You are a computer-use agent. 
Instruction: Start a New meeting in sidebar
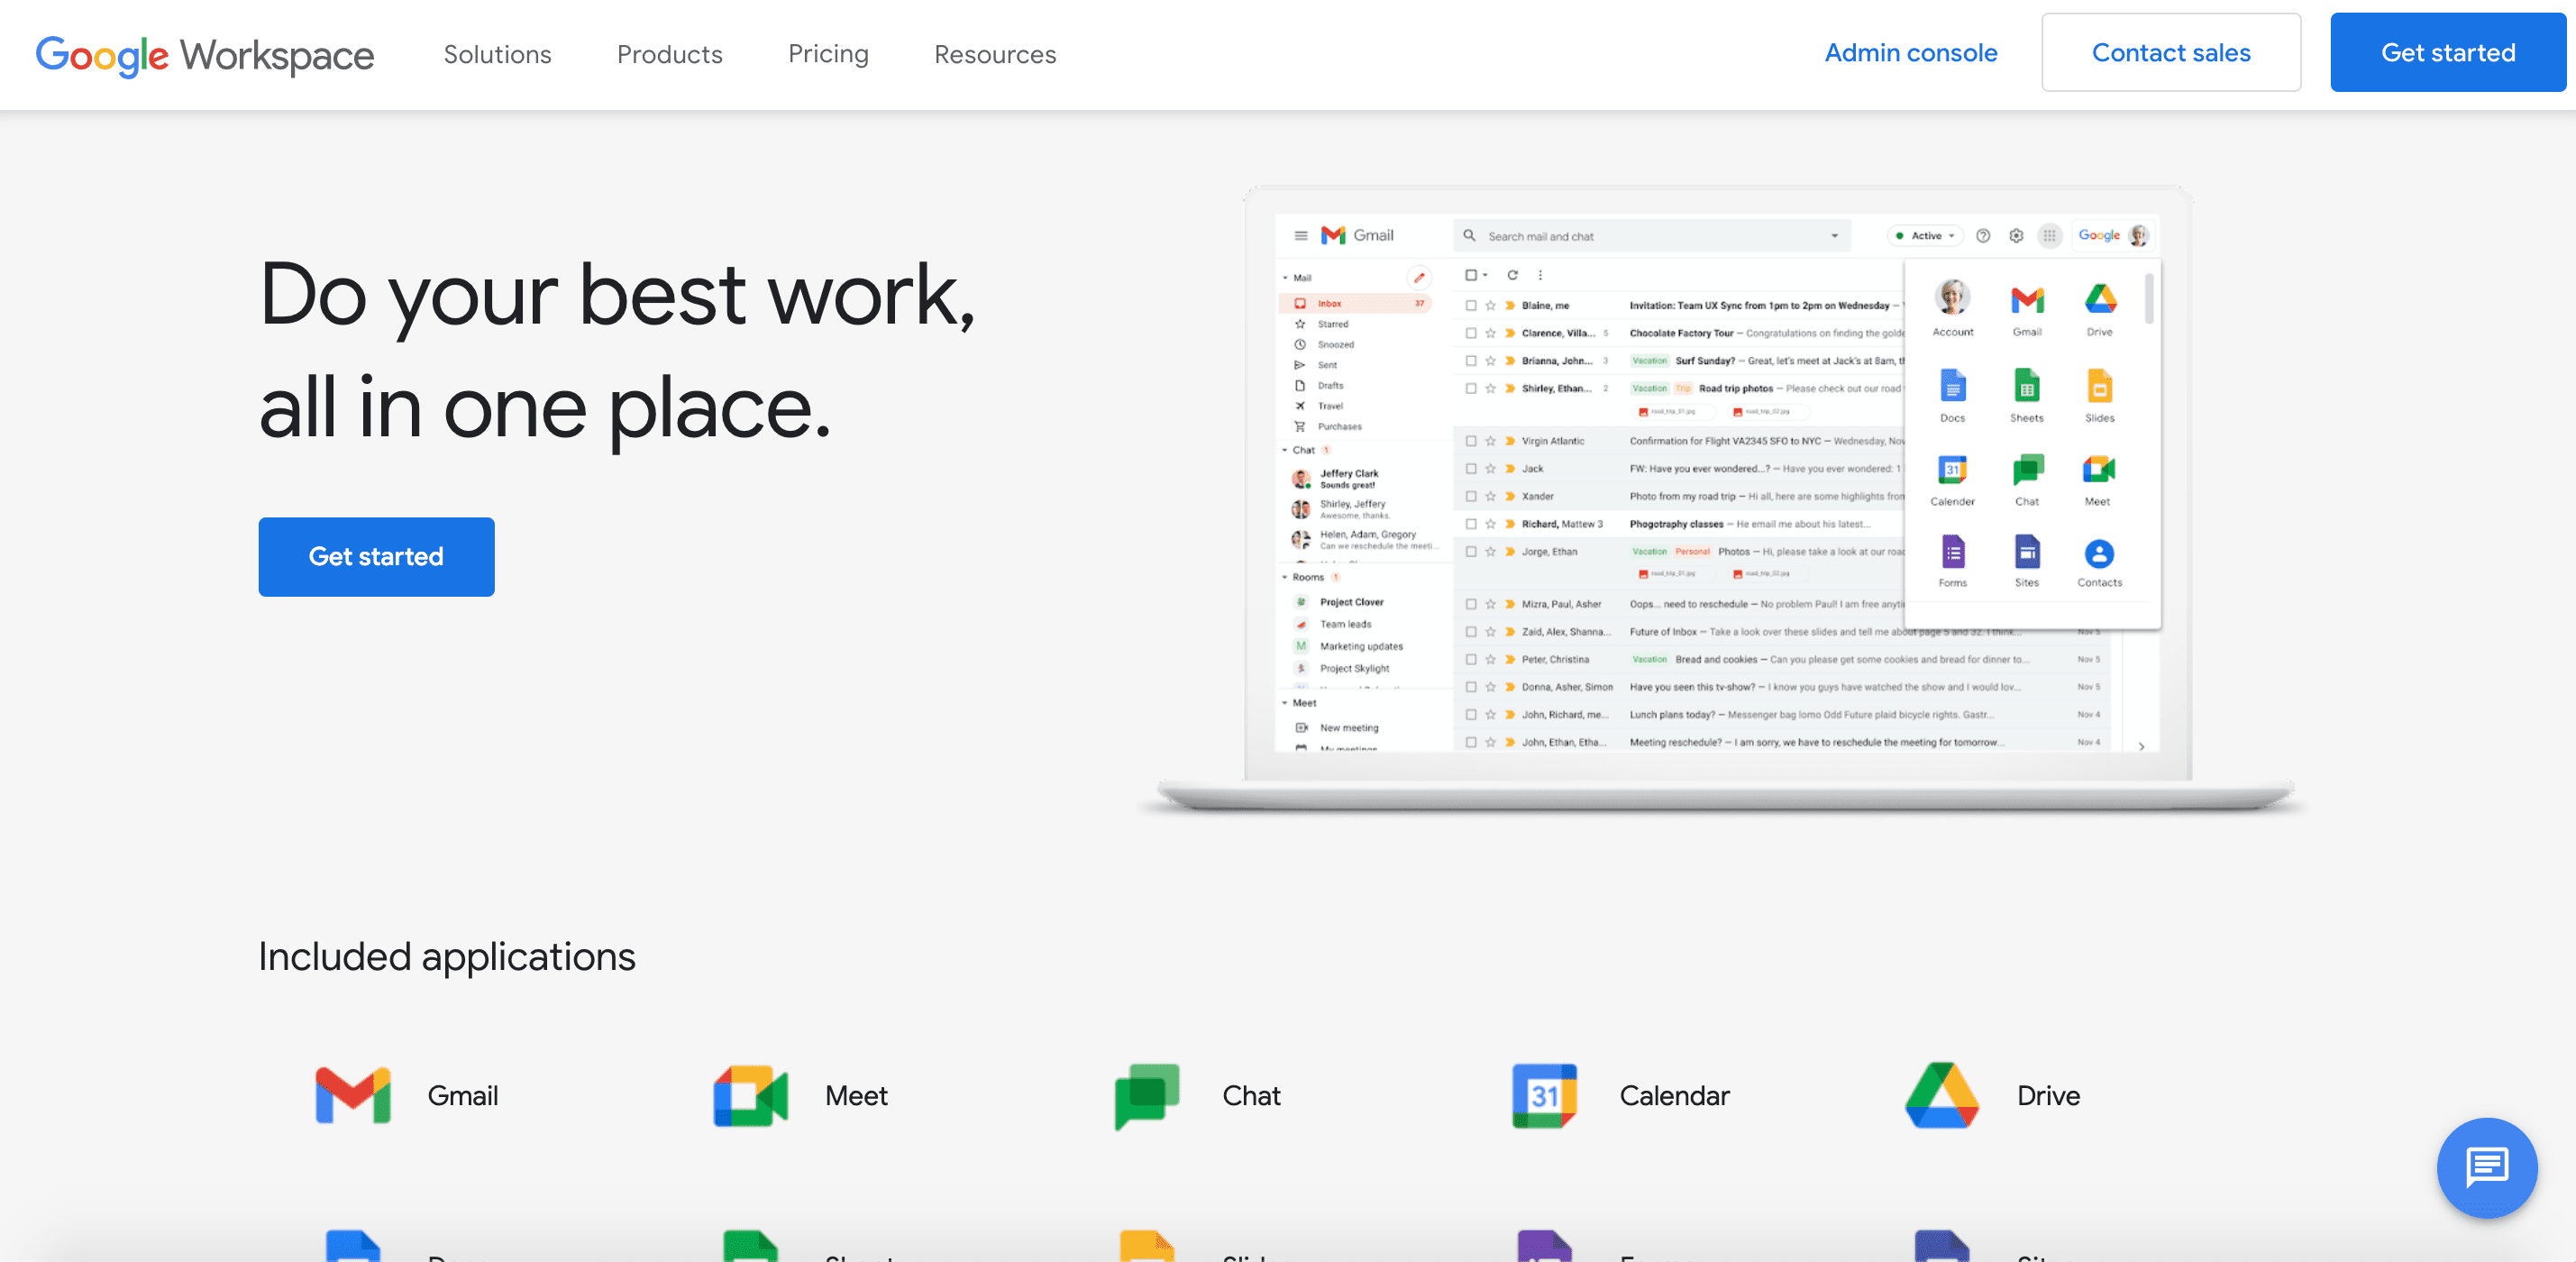point(1348,728)
